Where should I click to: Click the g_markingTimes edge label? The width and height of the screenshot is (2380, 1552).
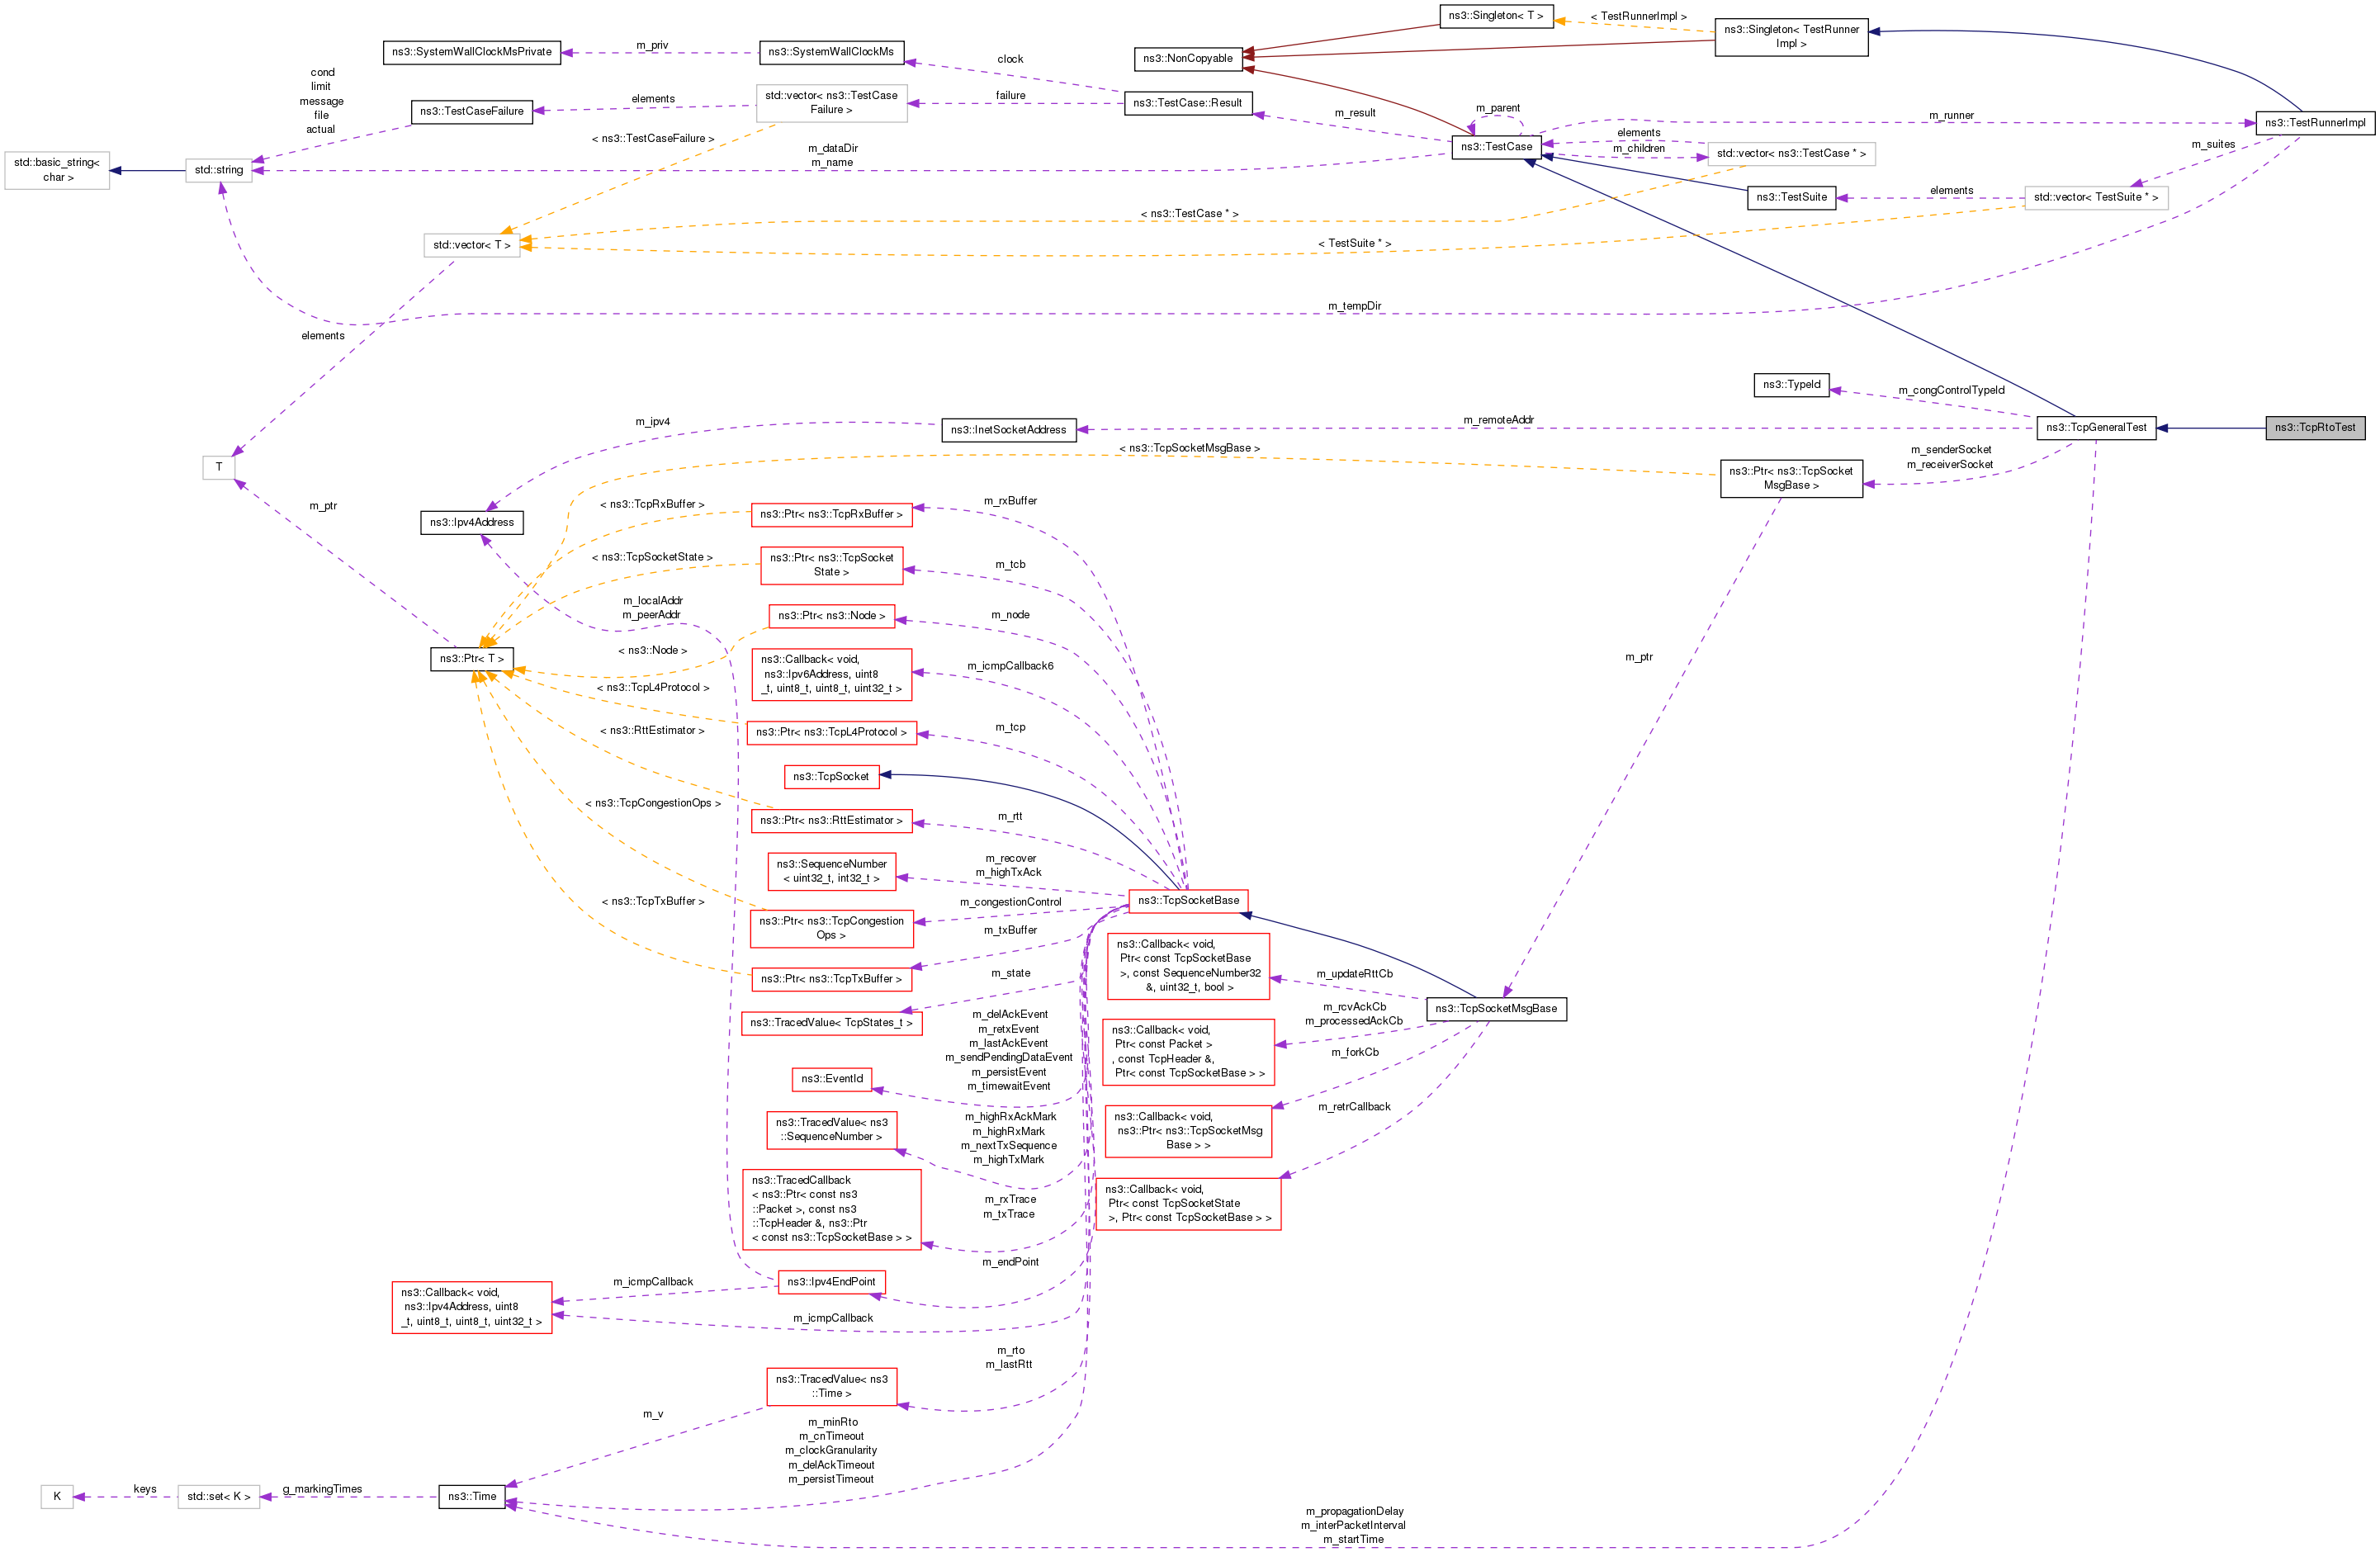click(x=322, y=1489)
